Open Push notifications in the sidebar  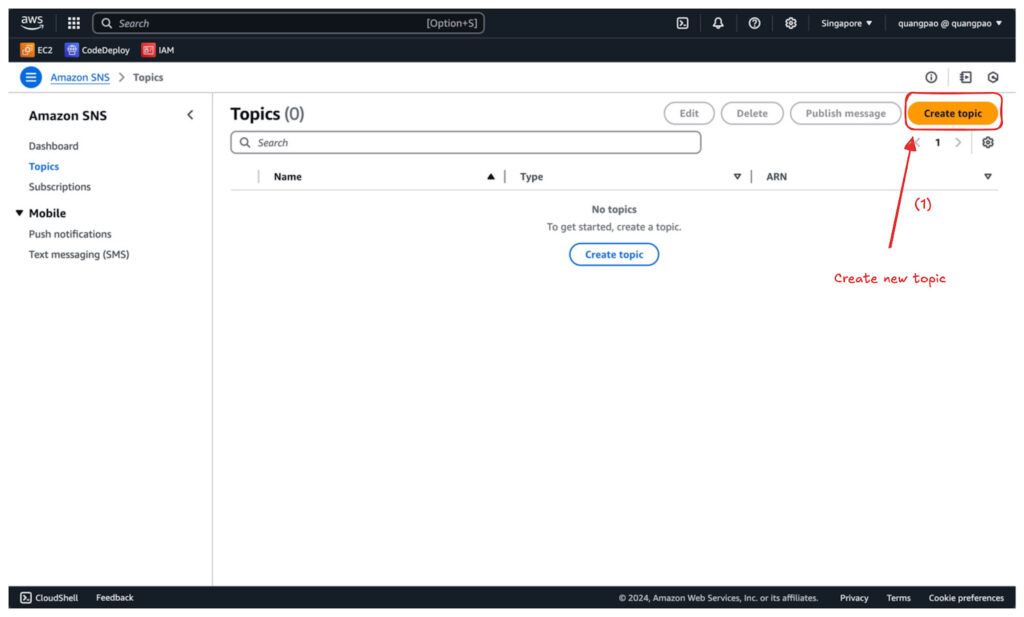tap(70, 234)
